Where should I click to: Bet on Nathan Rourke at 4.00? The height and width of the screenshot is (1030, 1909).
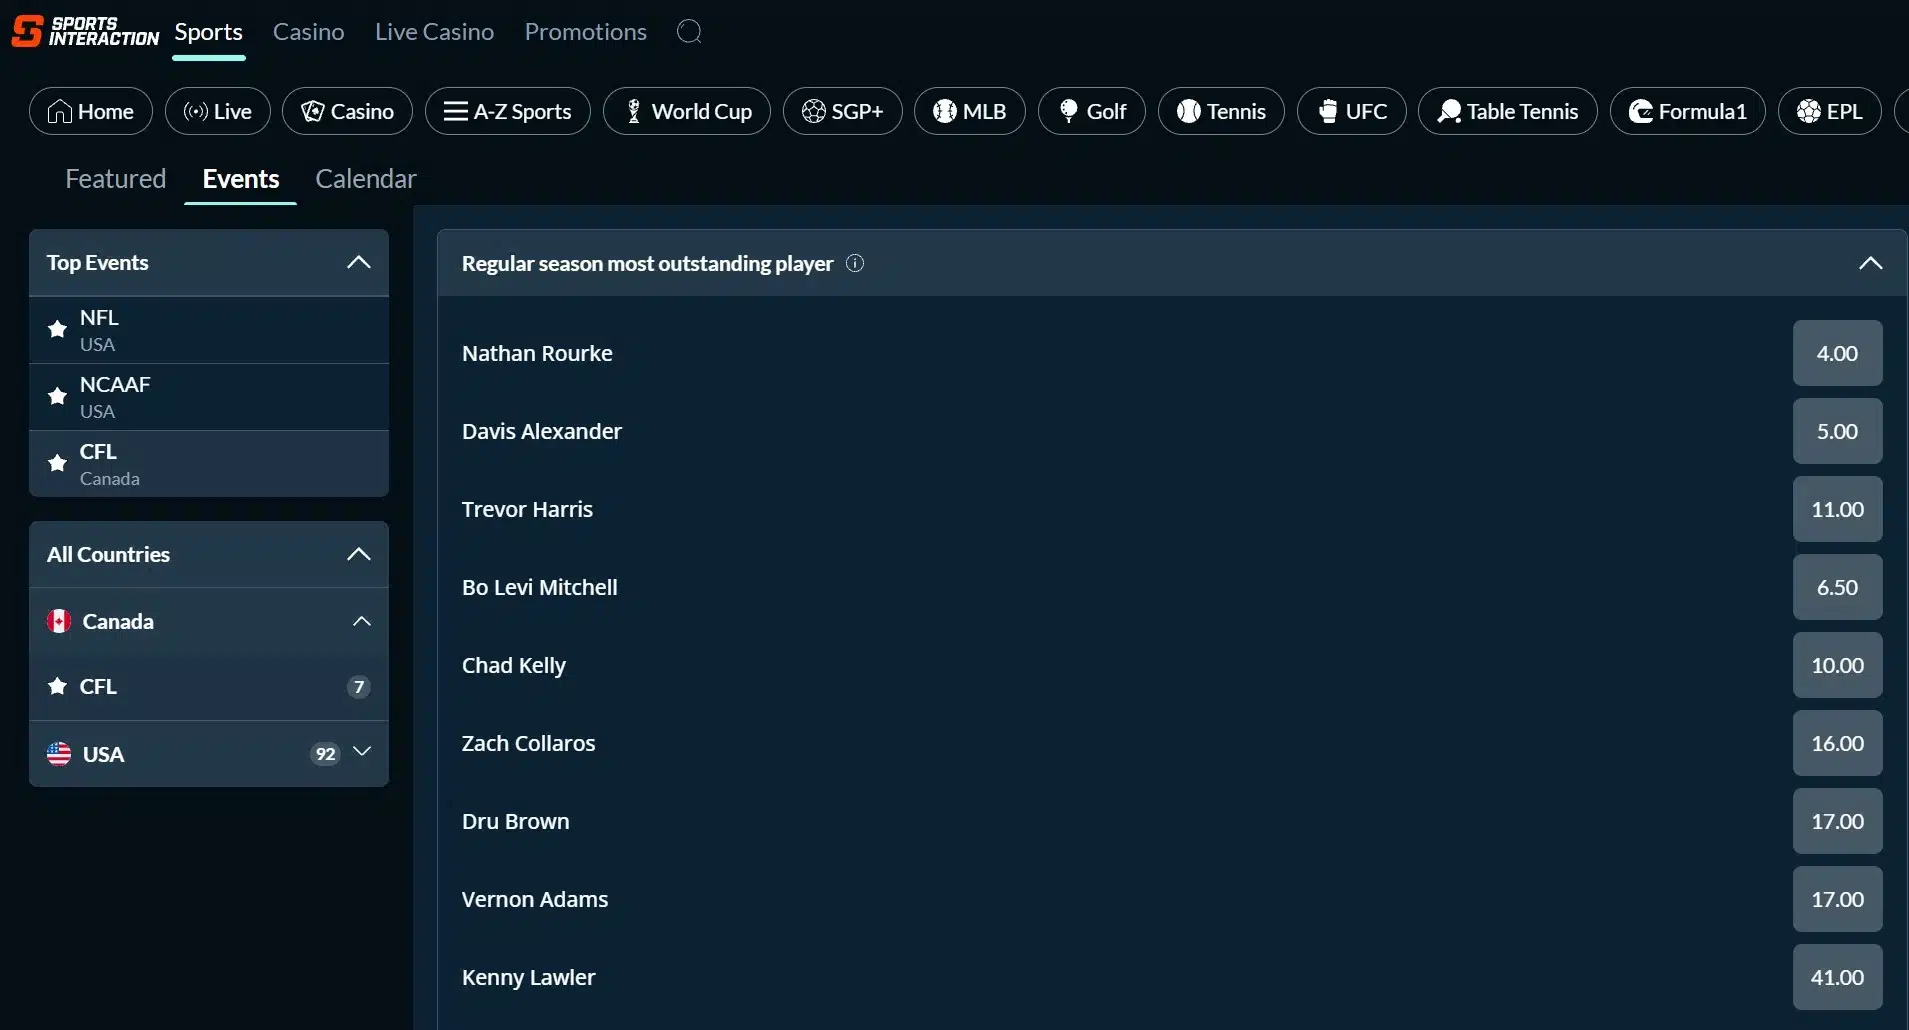[x=1837, y=353]
